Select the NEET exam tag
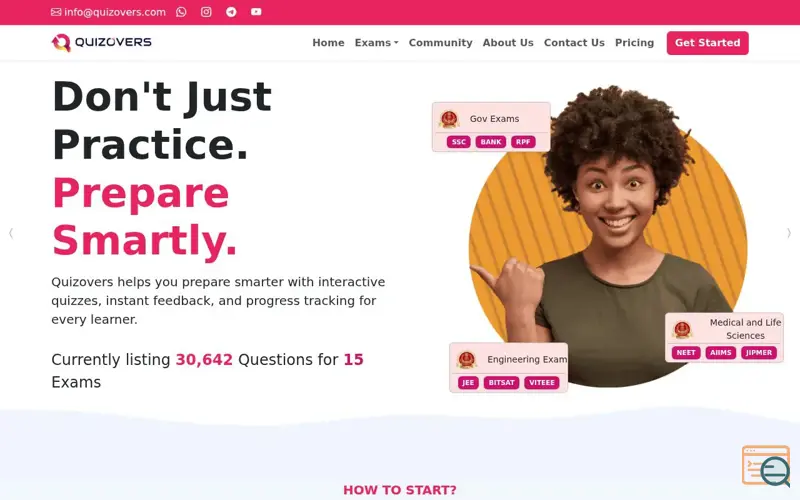Image resolution: width=800 pixels, height=500 pixels. coord(686,353)
